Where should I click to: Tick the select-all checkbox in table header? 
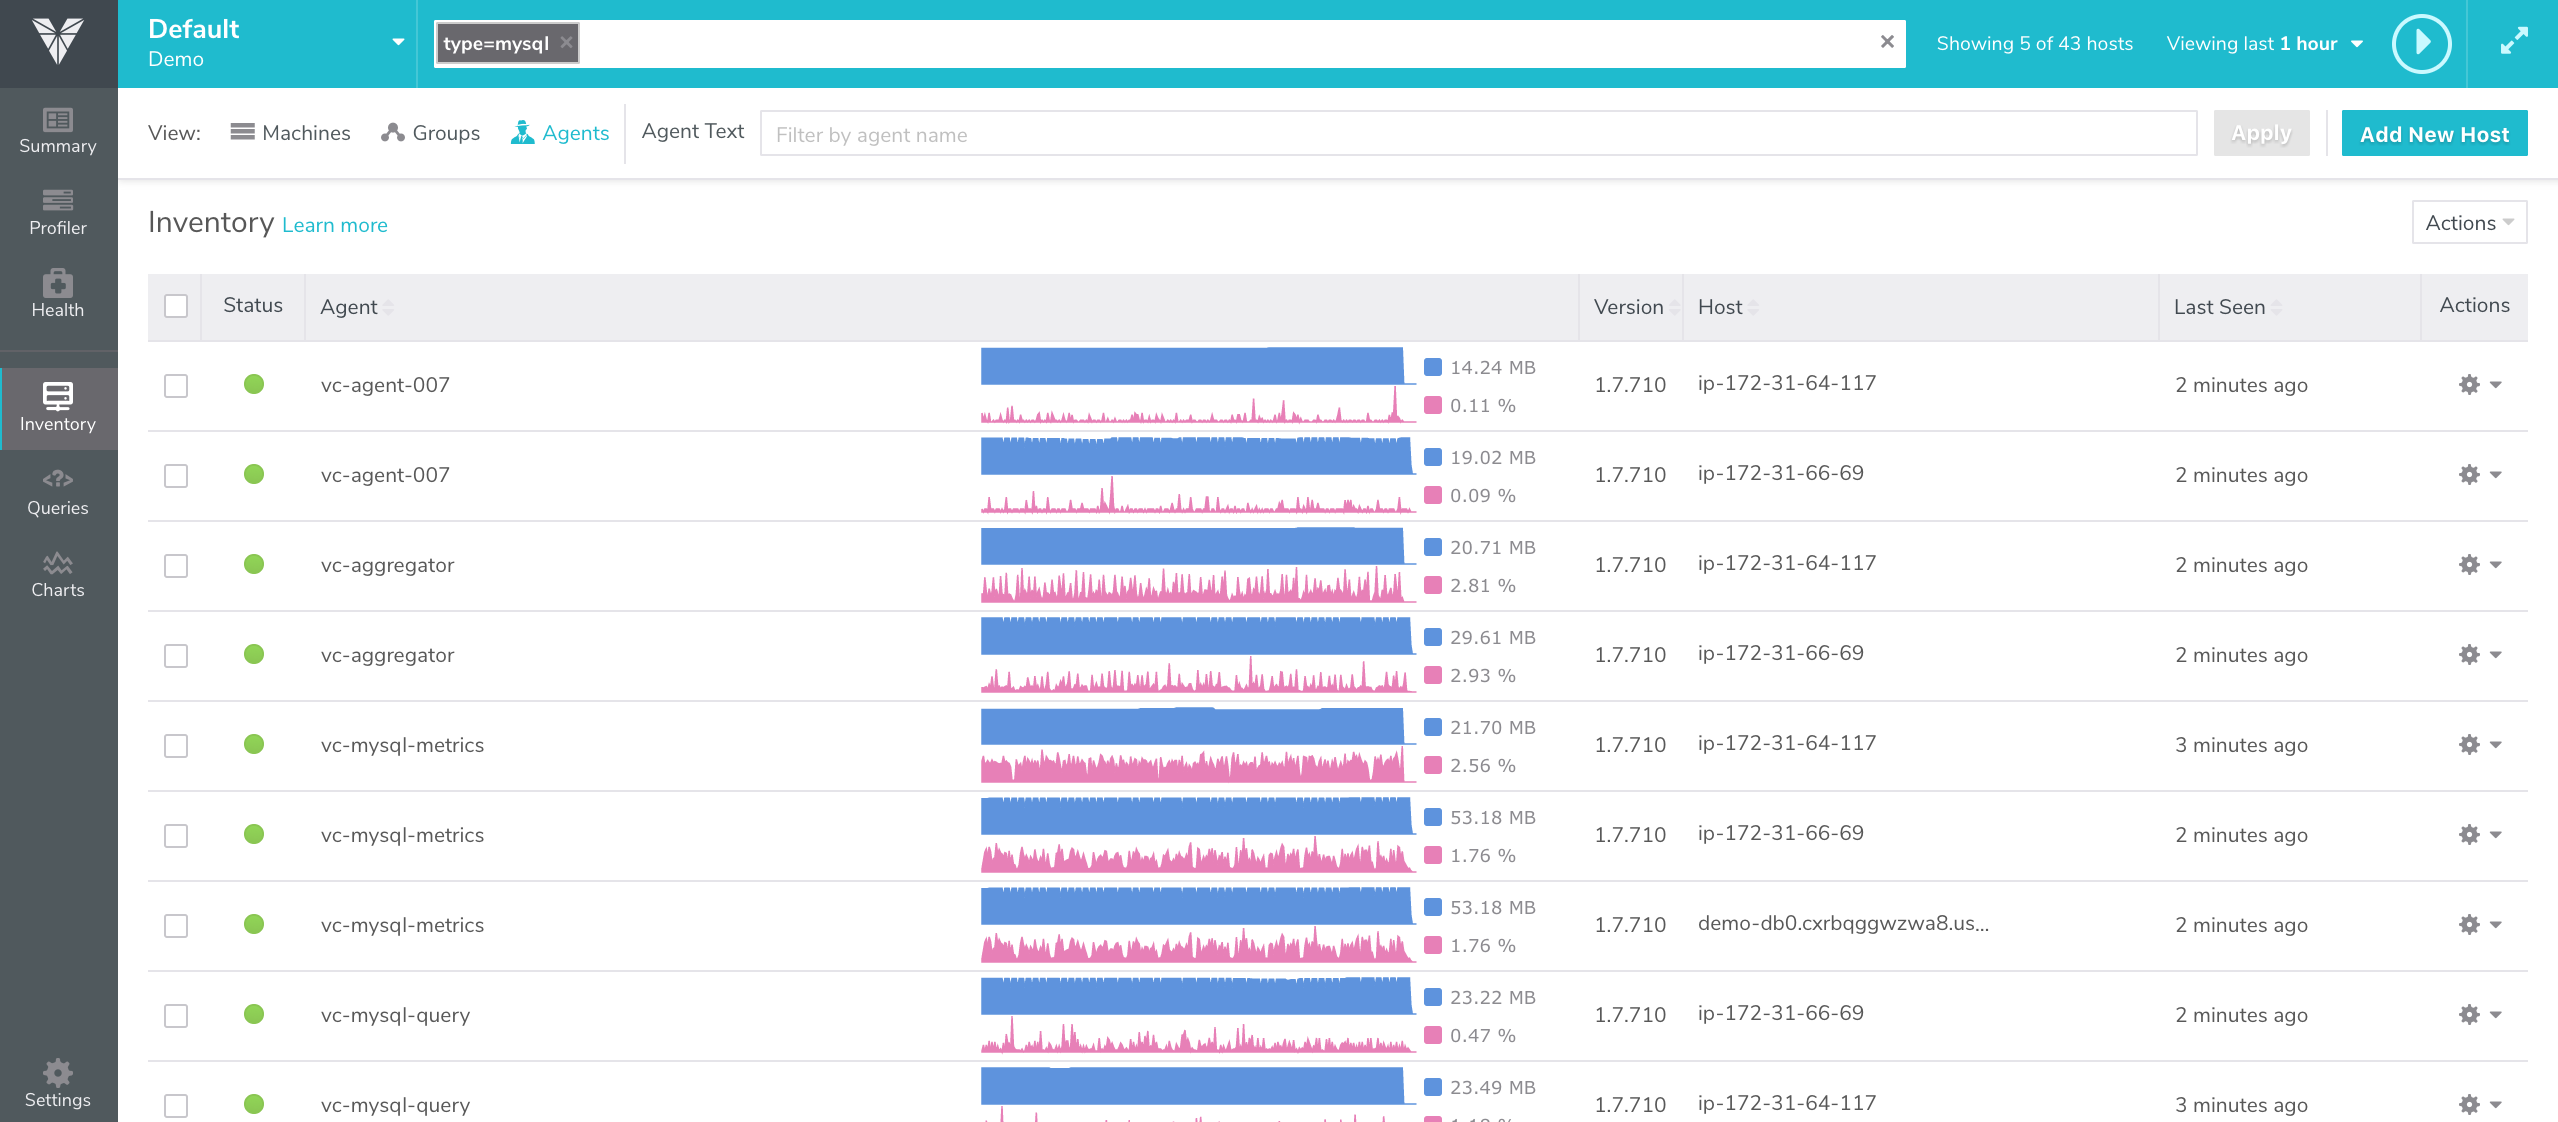point(176,306)
